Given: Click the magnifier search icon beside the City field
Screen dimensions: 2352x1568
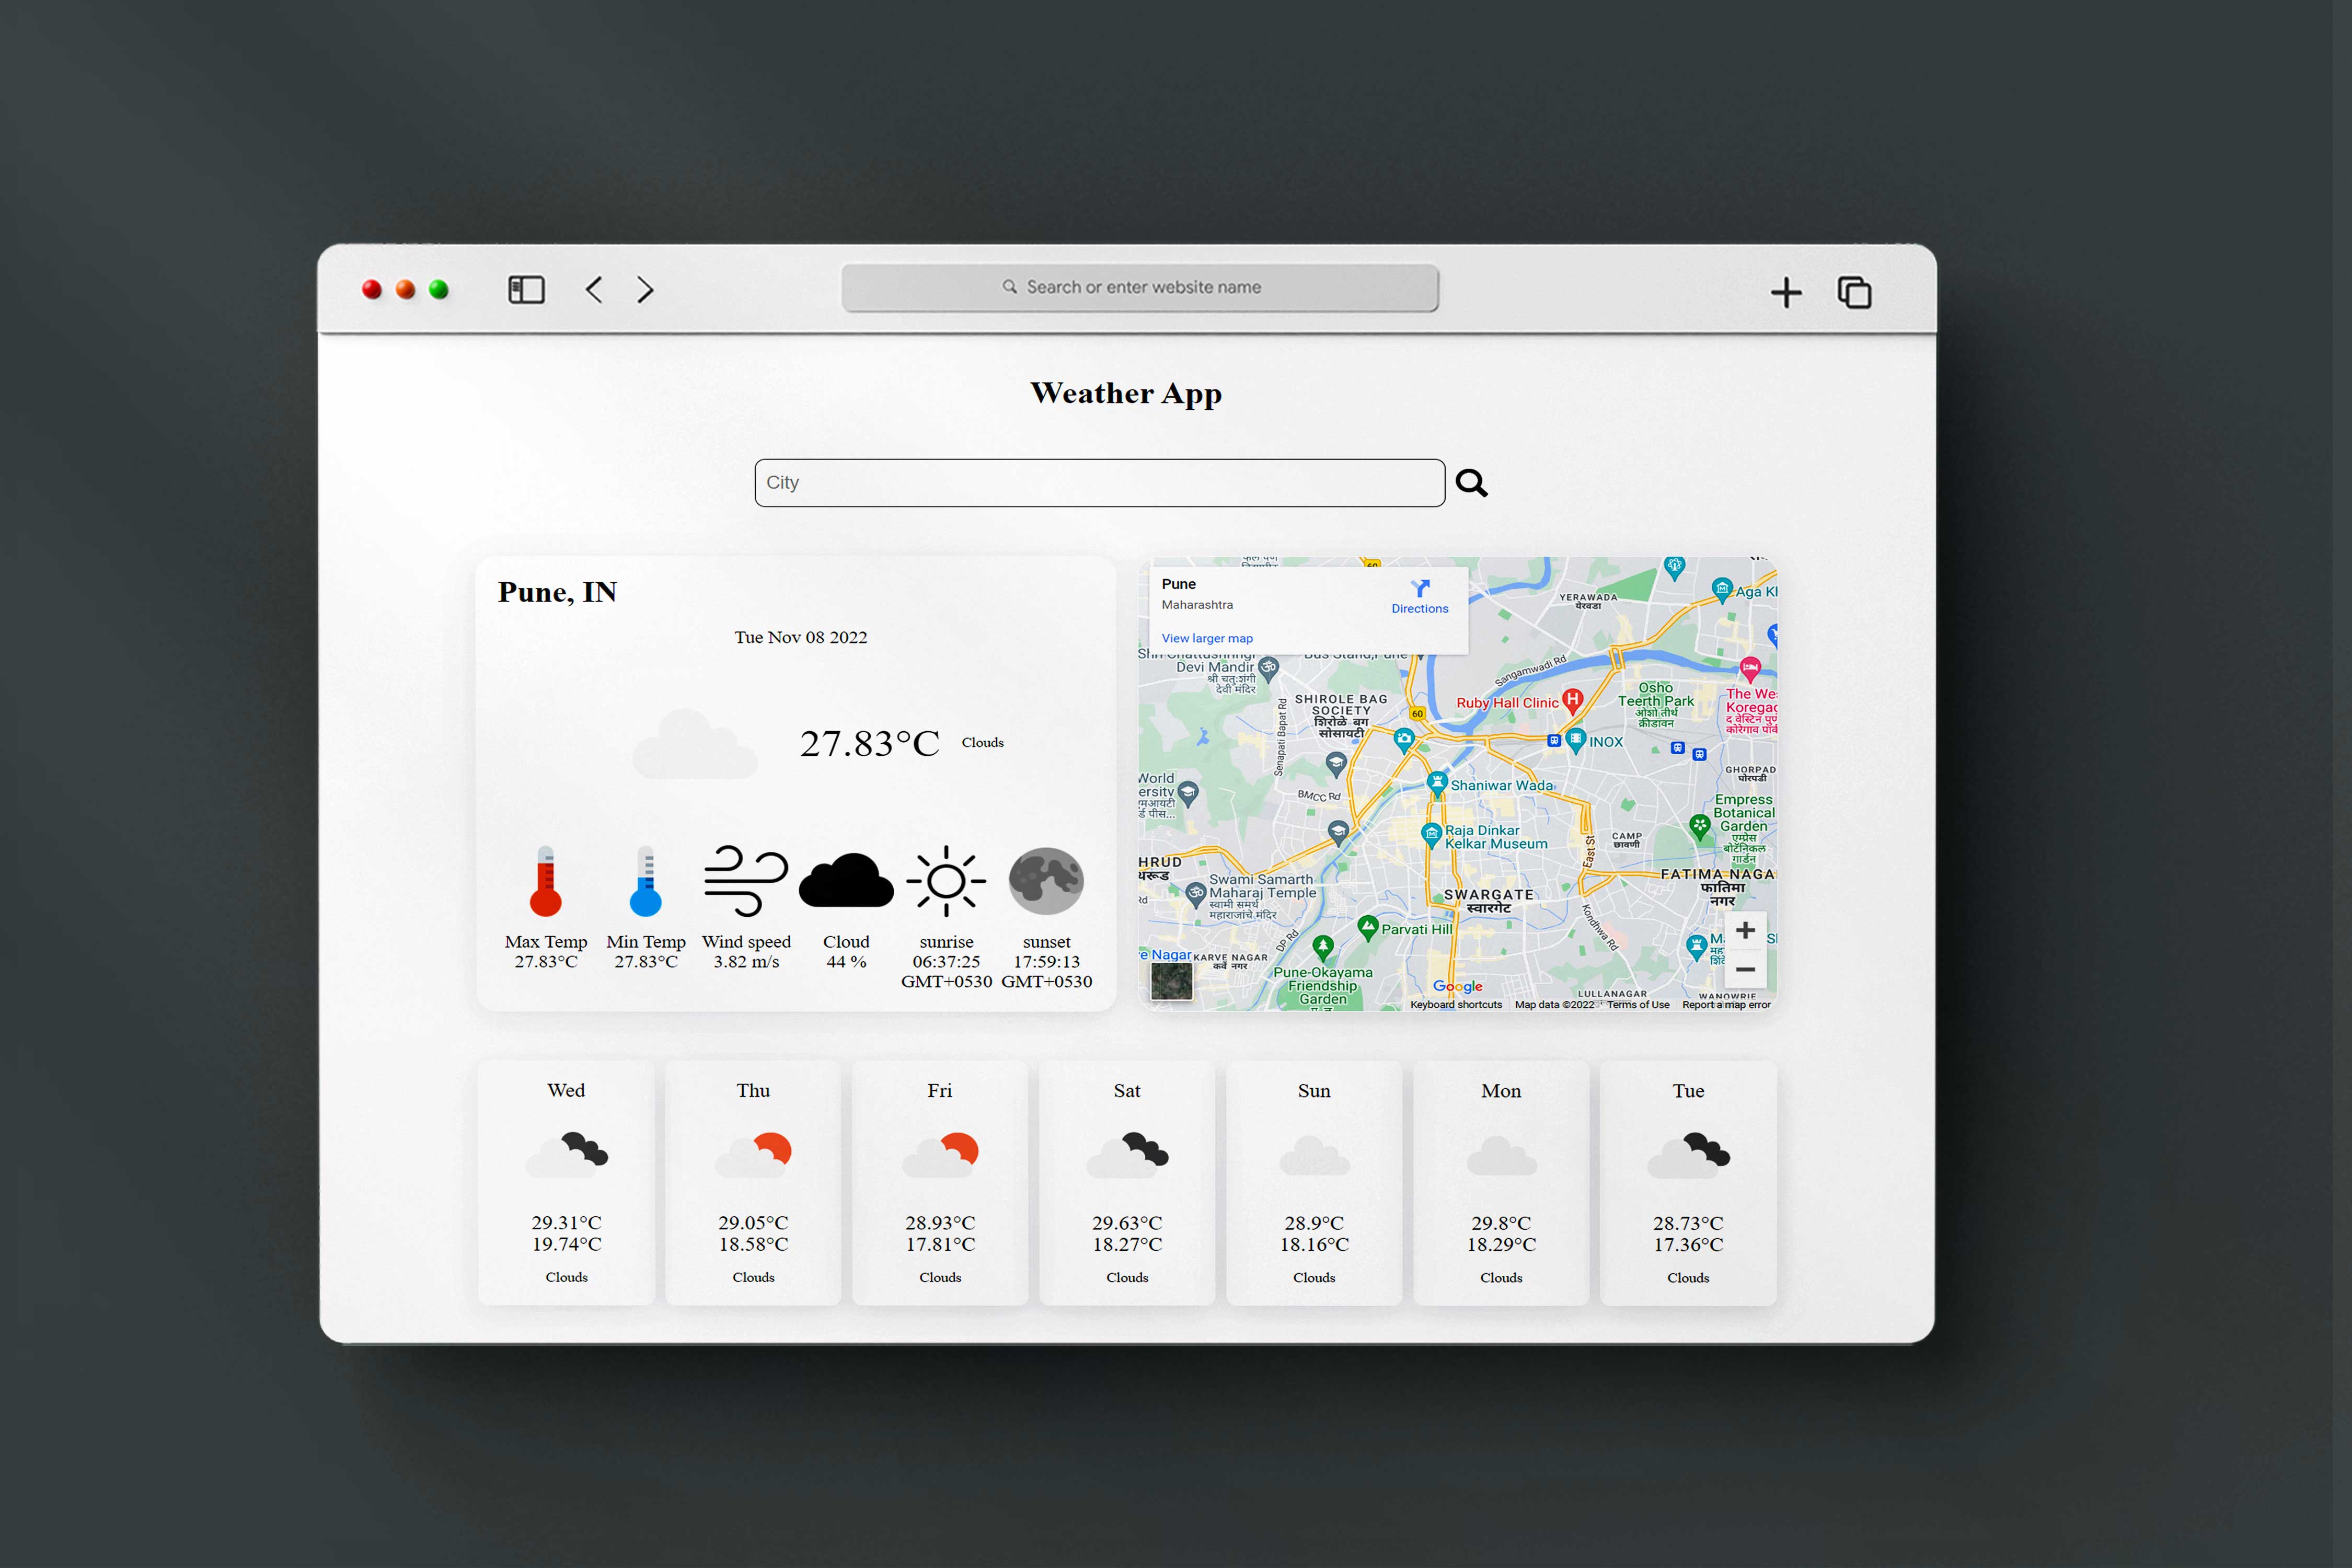Looking at the screenshot, I should [x=1471, y=483].
